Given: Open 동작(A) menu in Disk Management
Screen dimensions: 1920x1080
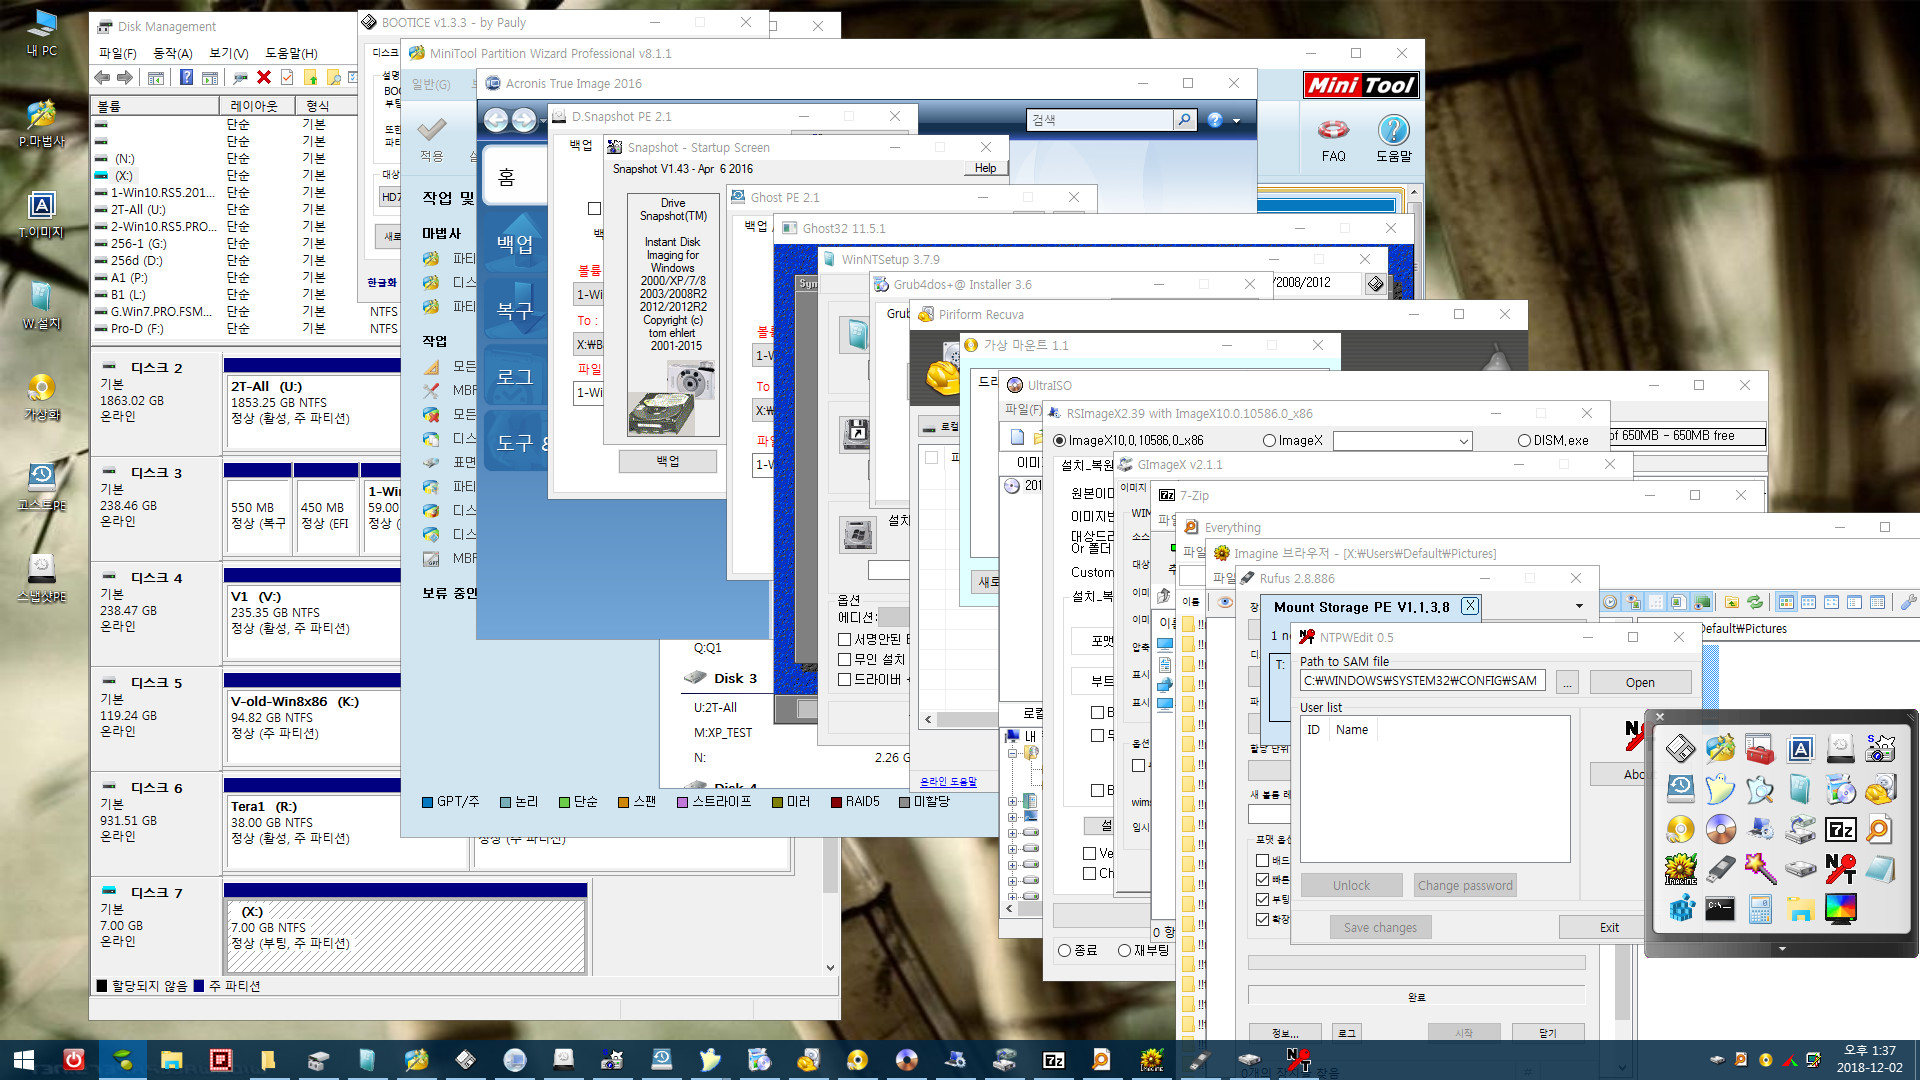Looking at the screenshot, I should coord(172,53).
